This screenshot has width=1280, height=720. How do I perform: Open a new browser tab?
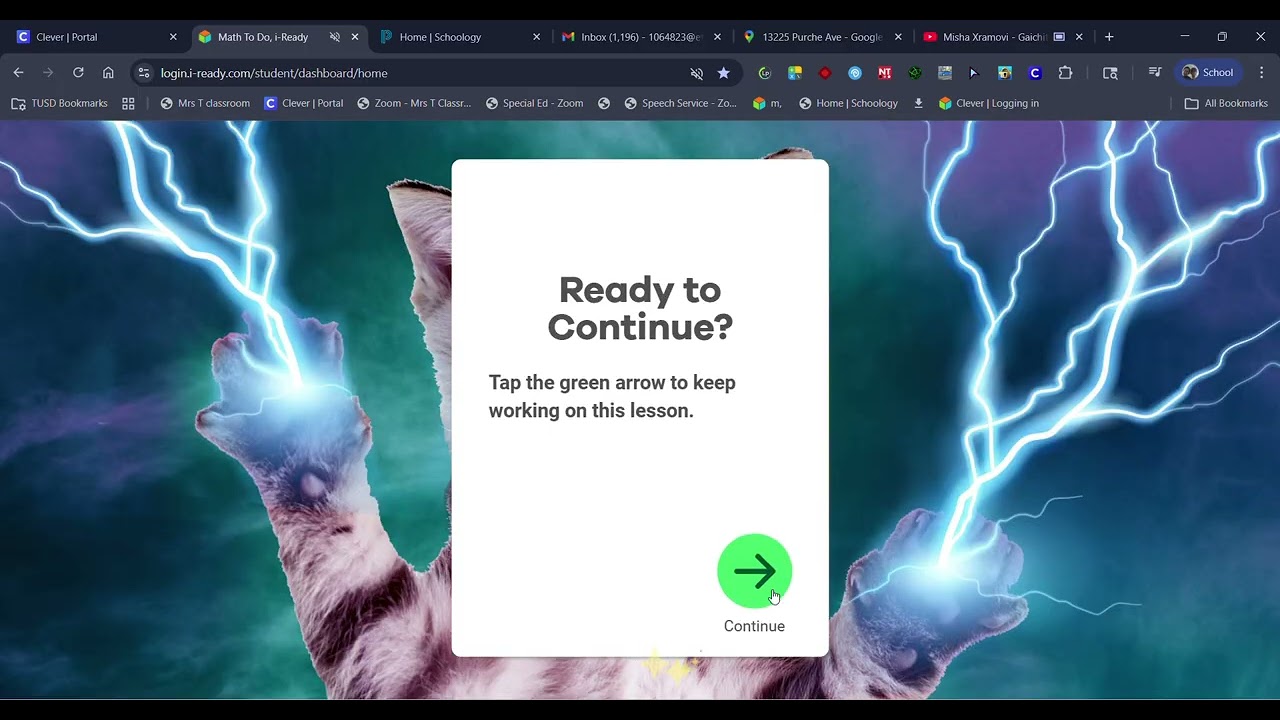pos(1109,37)
